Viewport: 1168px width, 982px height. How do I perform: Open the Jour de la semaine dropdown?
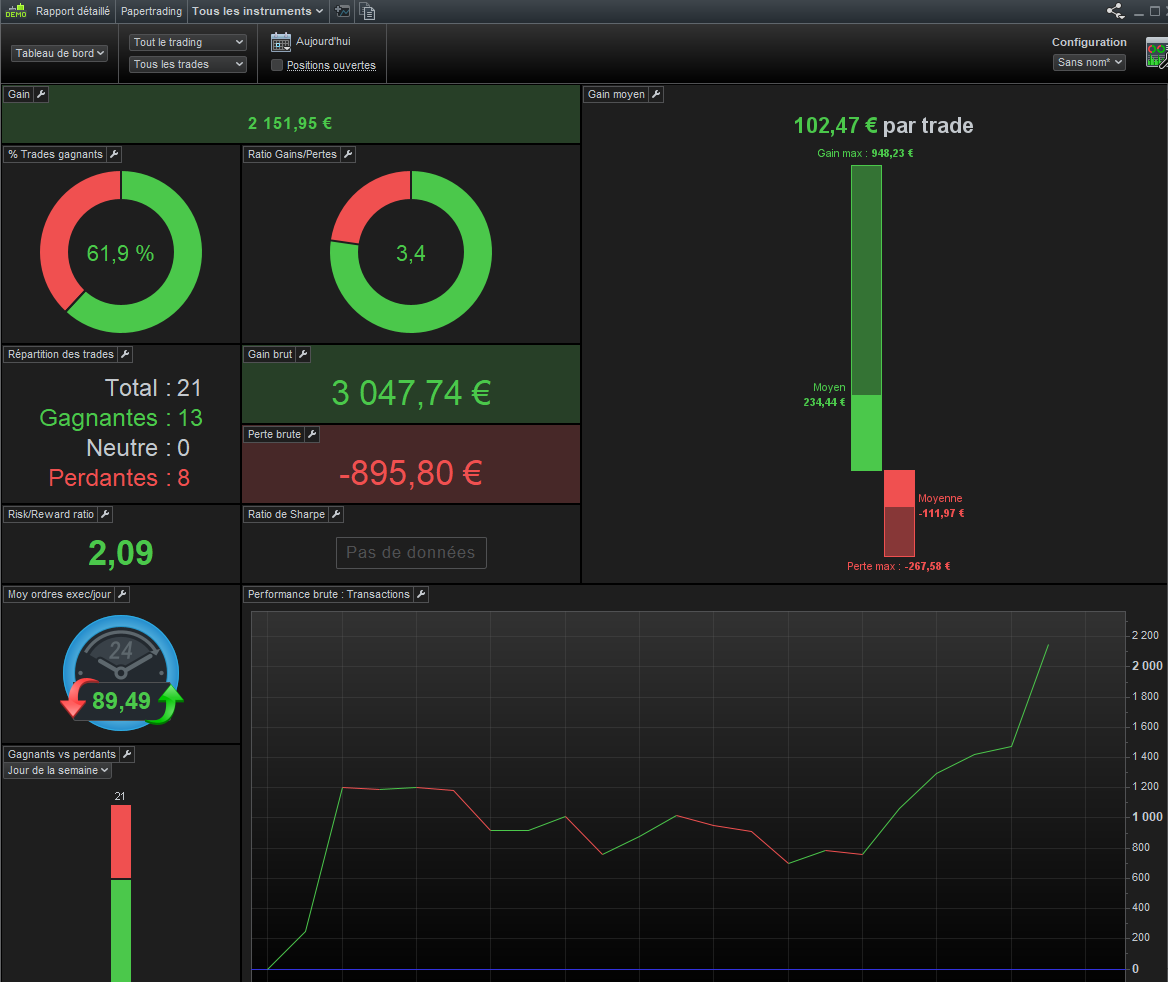[x=58, y=770]
